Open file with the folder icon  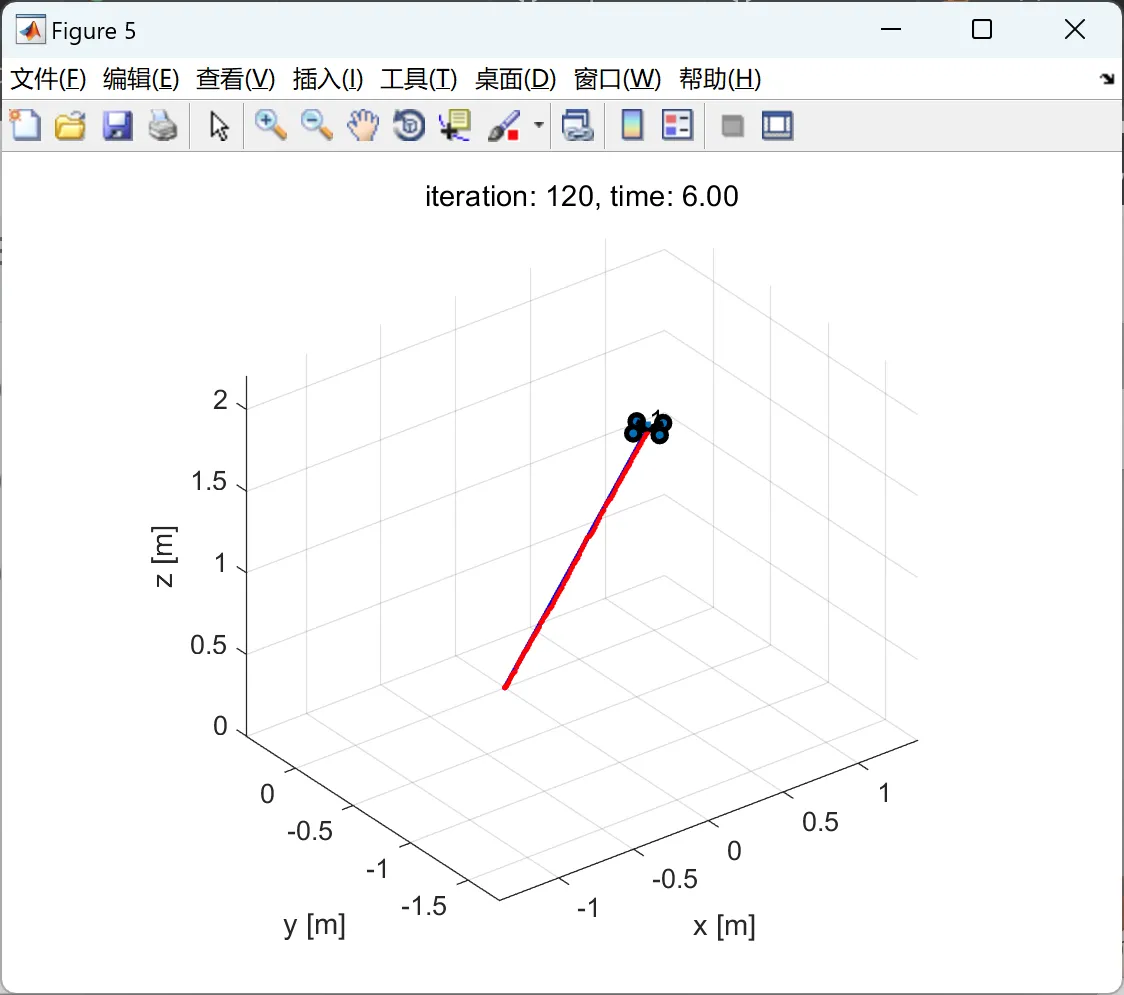(x=70, y=125)
